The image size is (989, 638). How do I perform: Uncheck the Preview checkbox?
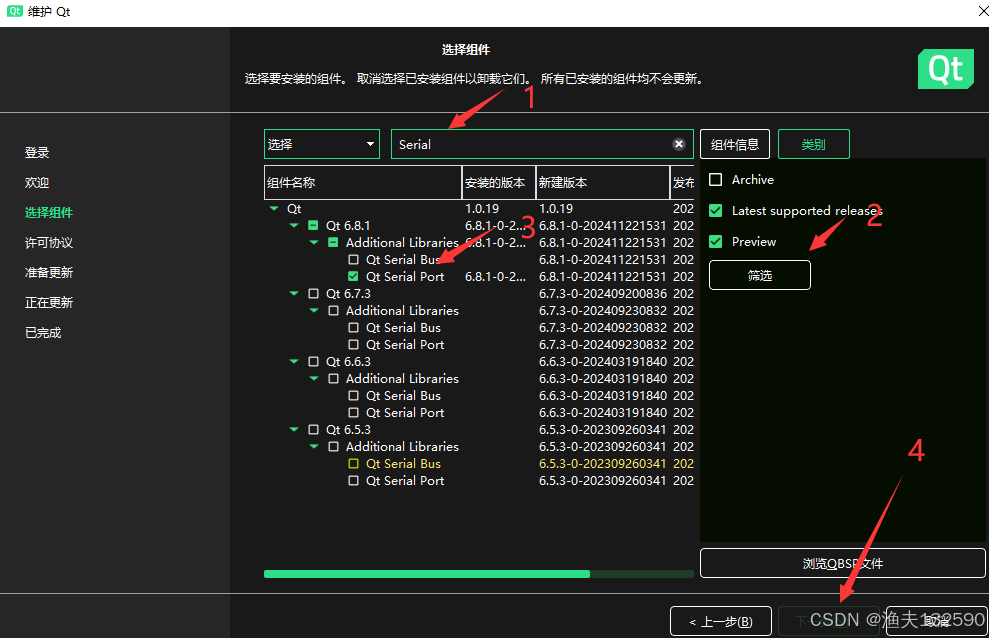click(715, 241)
